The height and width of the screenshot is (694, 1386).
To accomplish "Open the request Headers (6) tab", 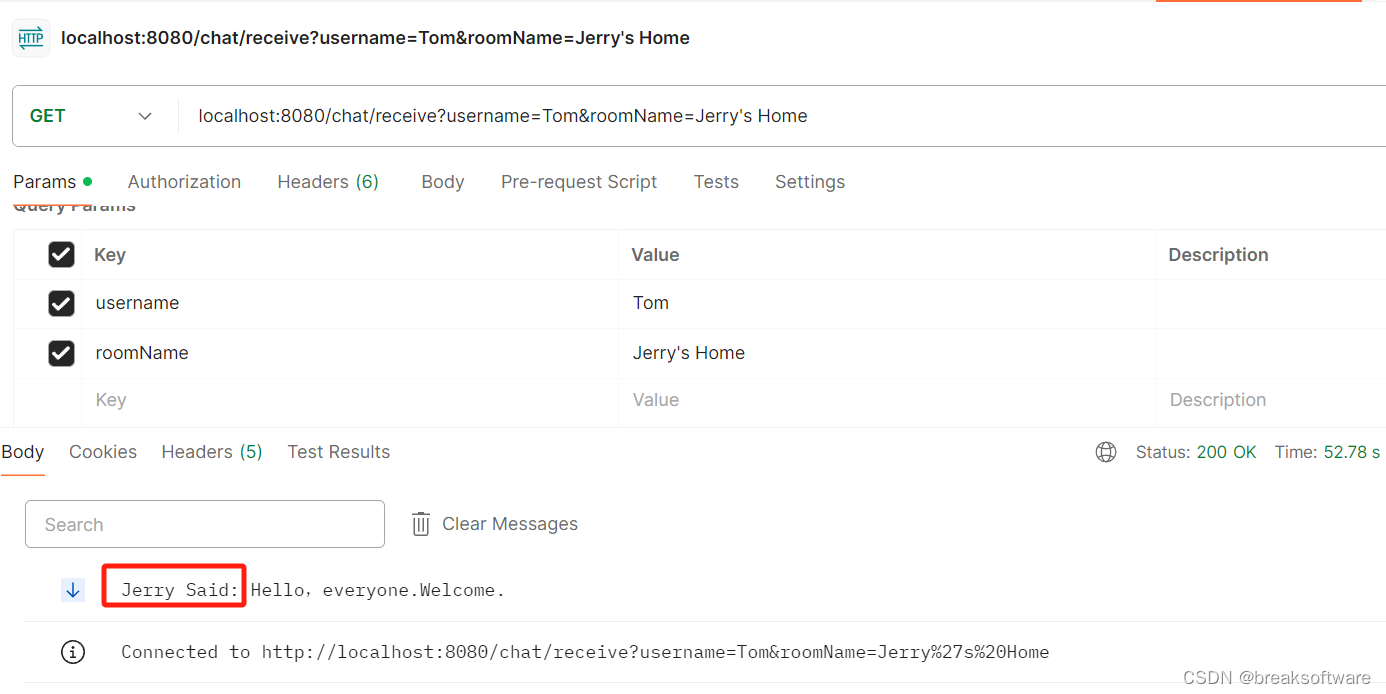I will (328, 182).
